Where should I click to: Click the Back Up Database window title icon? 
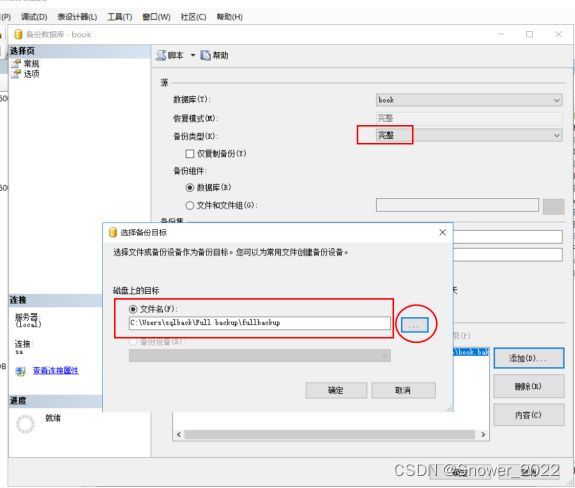(18, 34)
